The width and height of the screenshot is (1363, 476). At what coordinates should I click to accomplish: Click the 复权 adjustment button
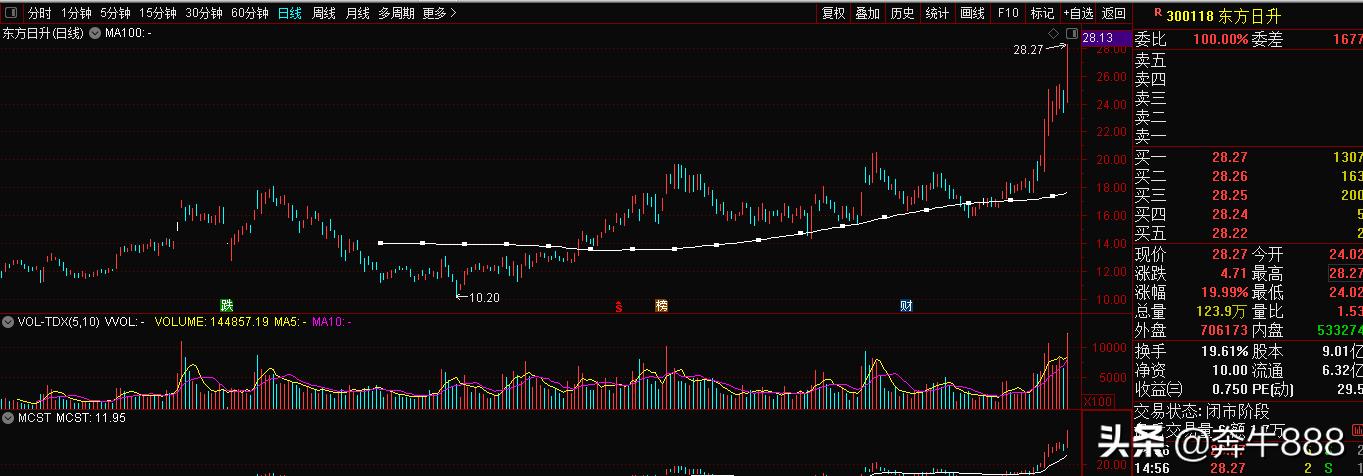click(x=834, y=13)
